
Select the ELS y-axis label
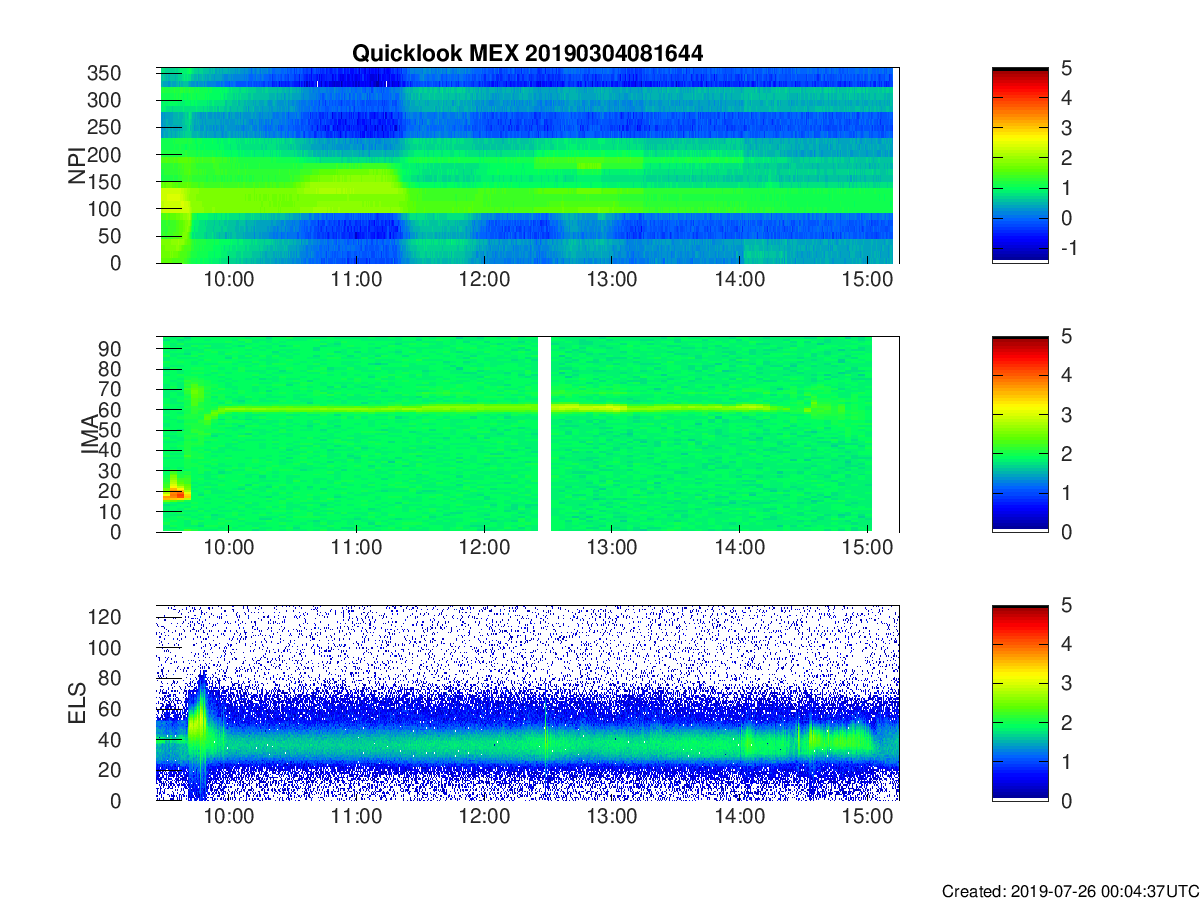pyautogui.click(x=77, y=703)
